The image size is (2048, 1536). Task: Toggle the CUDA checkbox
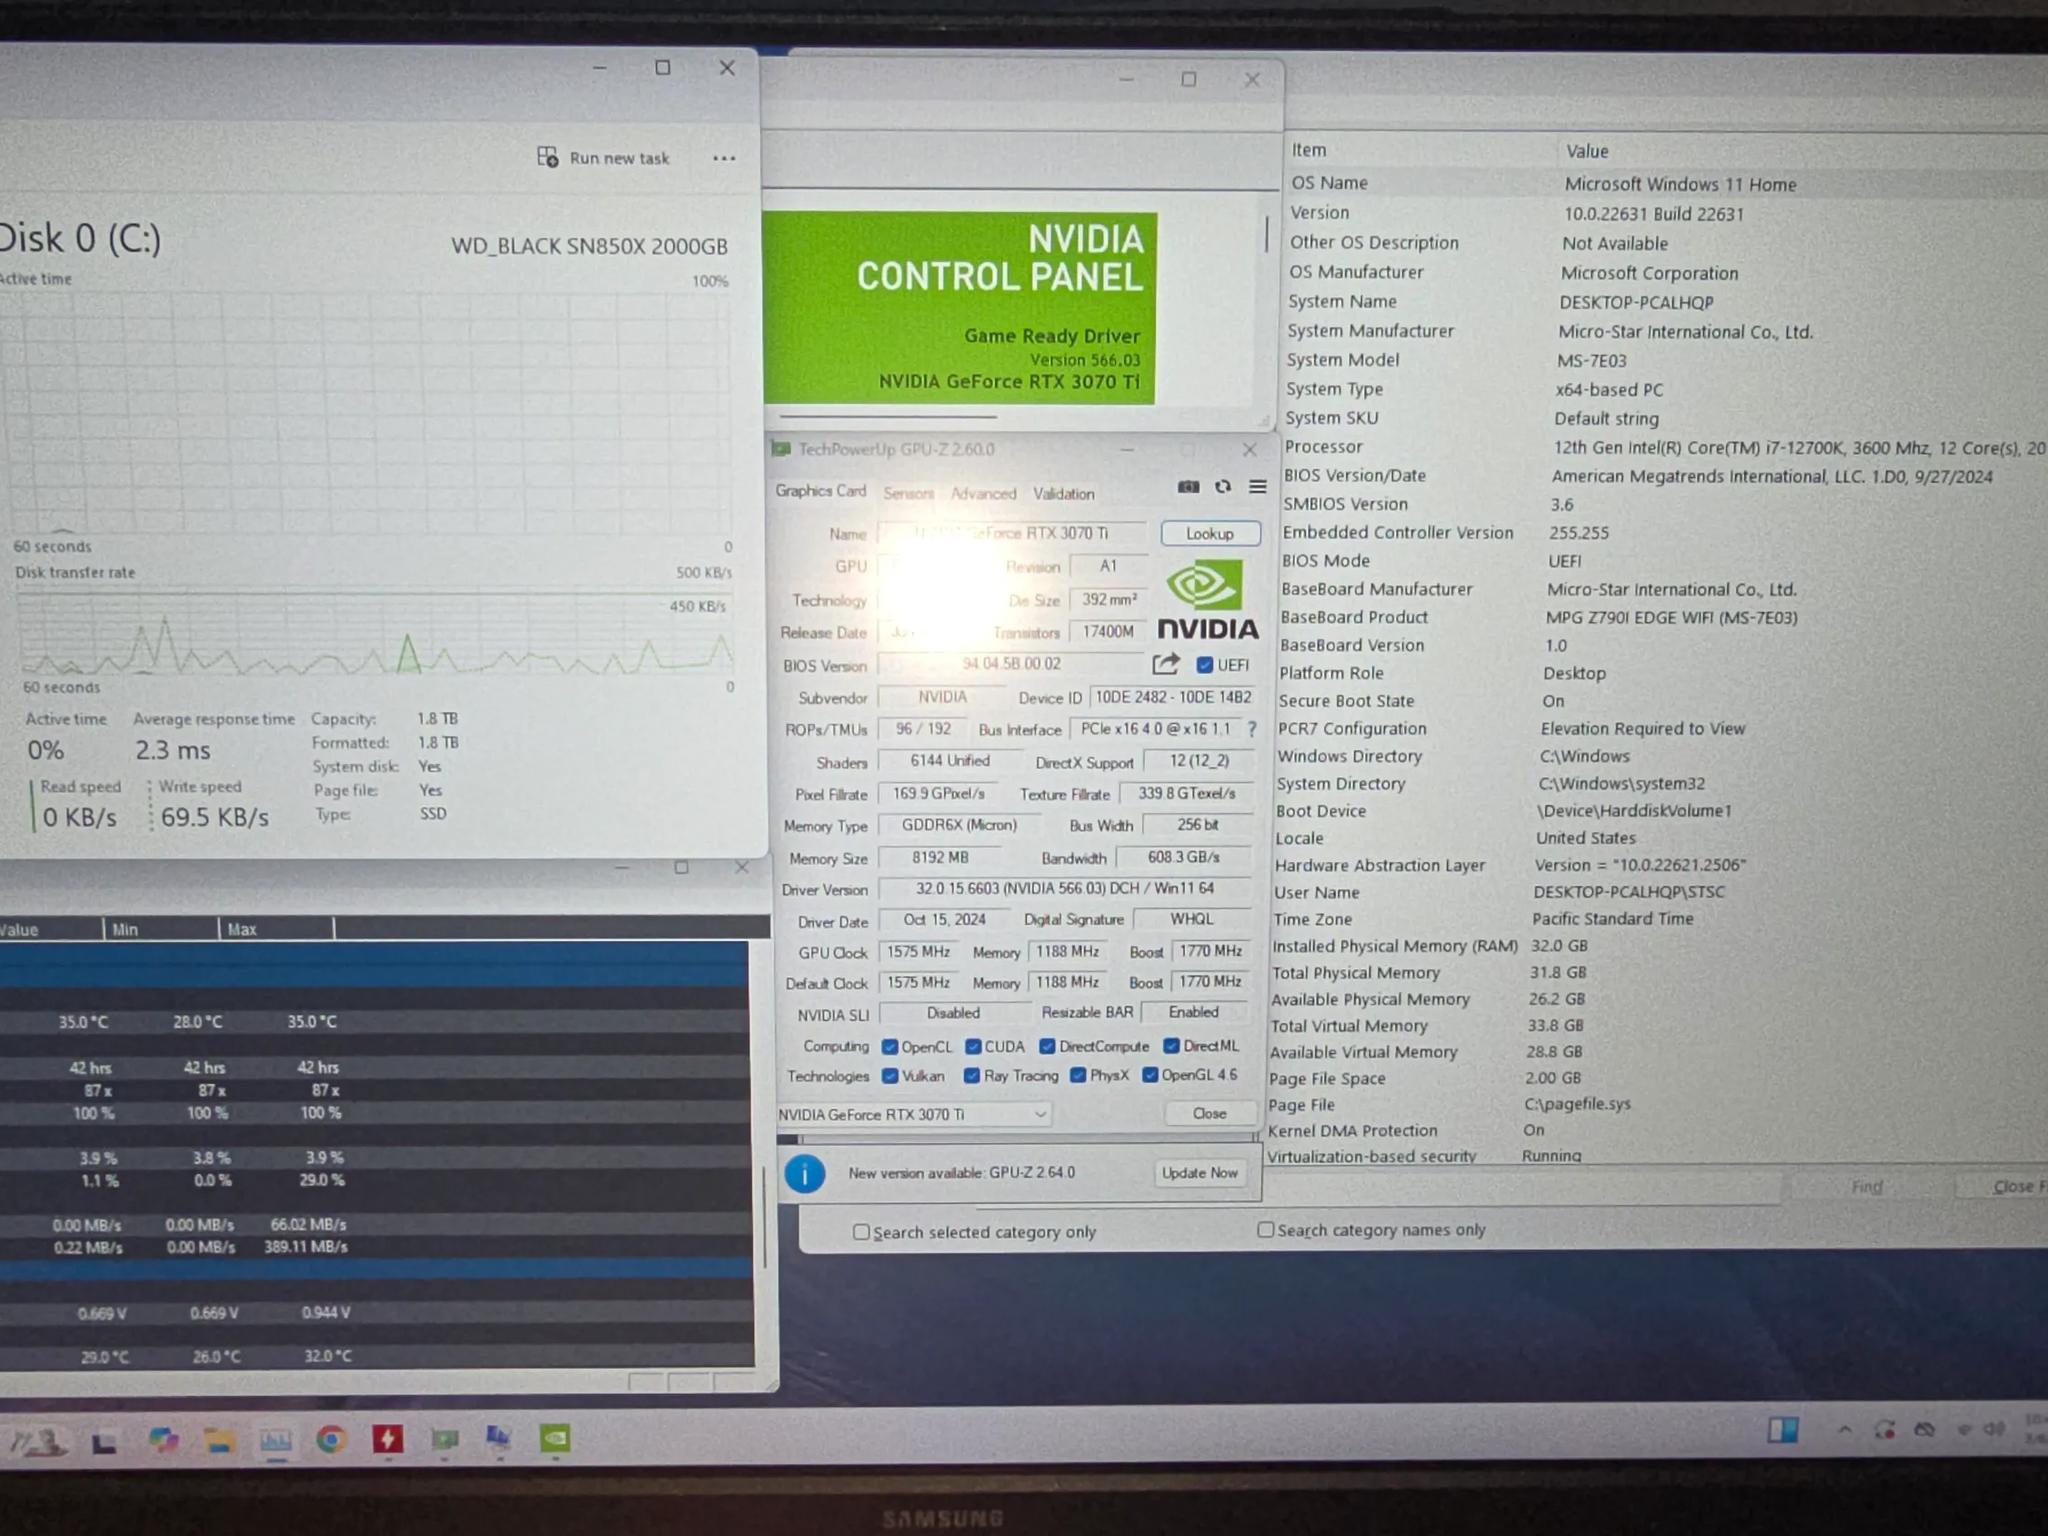coord(972,1046)
